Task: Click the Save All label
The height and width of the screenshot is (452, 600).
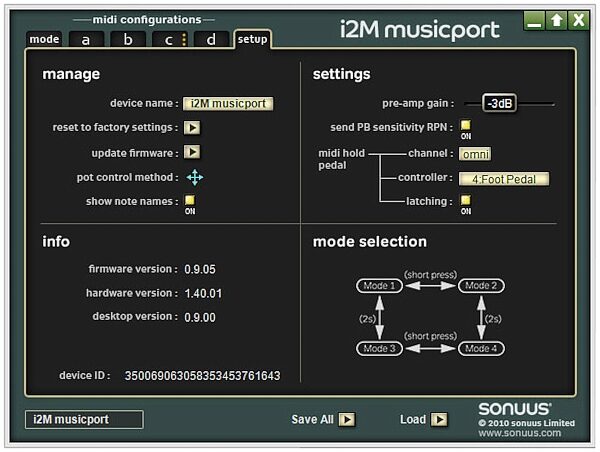Action: pyautogui.click(x=312, y=419)
